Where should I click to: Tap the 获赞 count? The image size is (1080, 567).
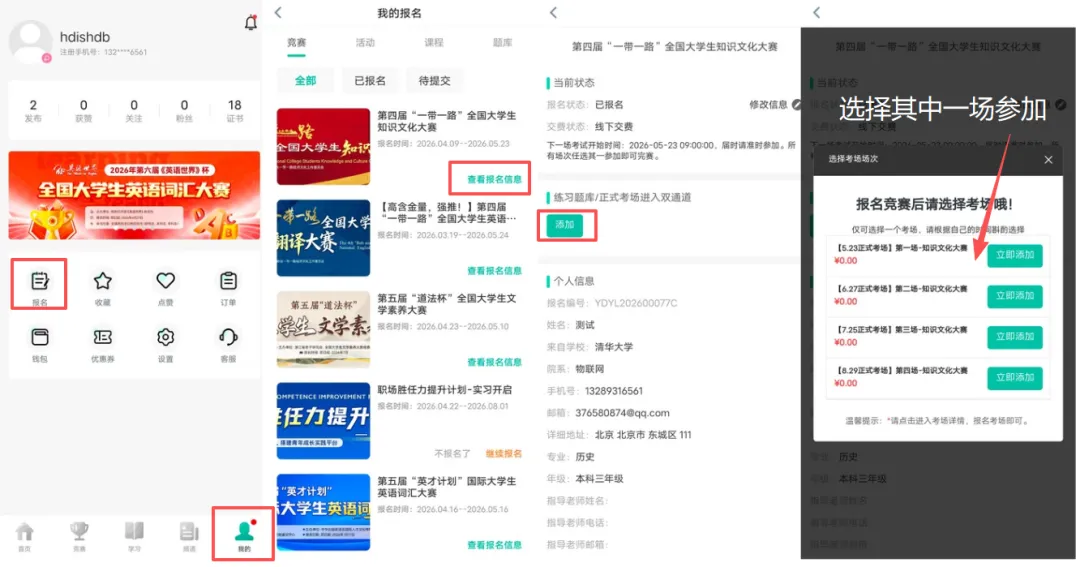tap(83, 110)
